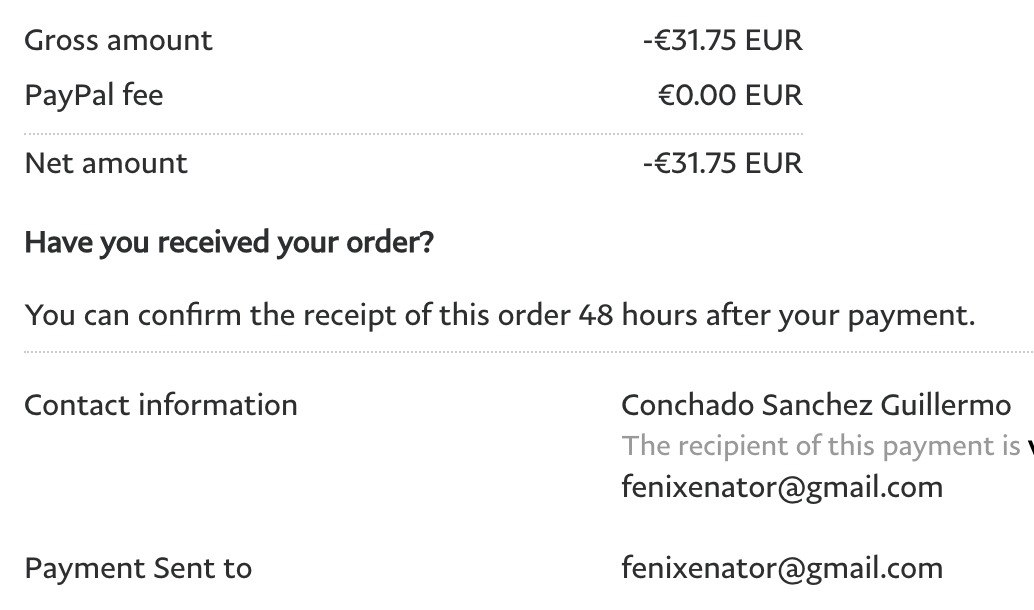The image size is (1034, 610).
Task: Select the name Conchado Sanchez Guillermo
Action: tap(815, 405)
